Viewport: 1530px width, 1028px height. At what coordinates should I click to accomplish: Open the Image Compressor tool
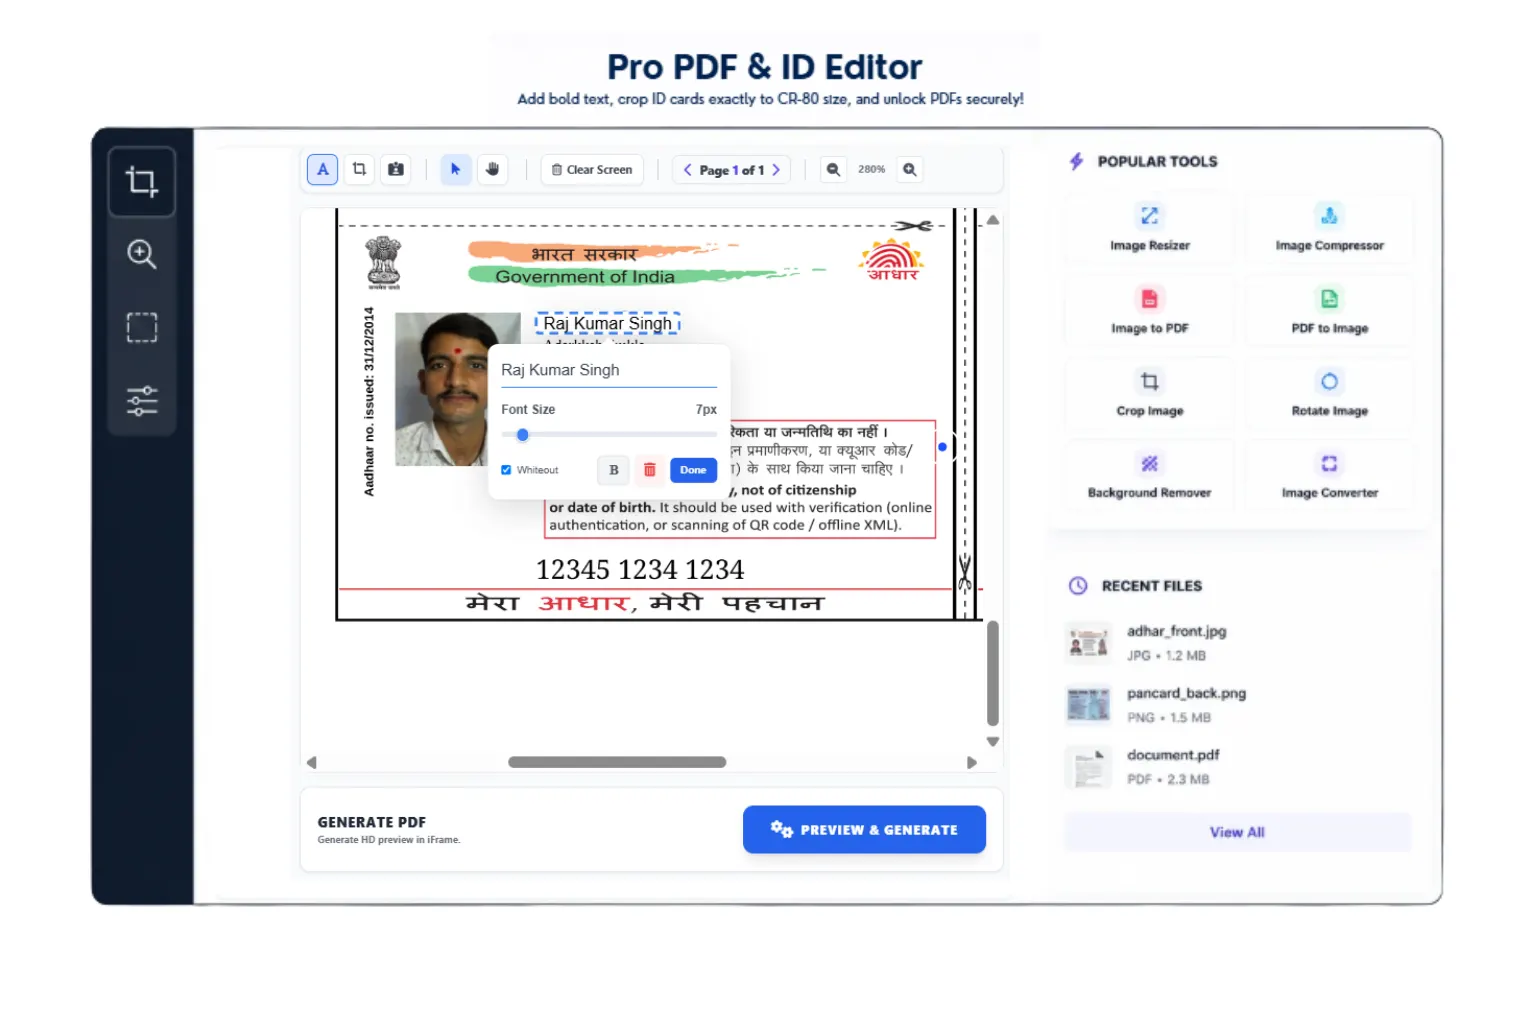[x=1329, y=229]
